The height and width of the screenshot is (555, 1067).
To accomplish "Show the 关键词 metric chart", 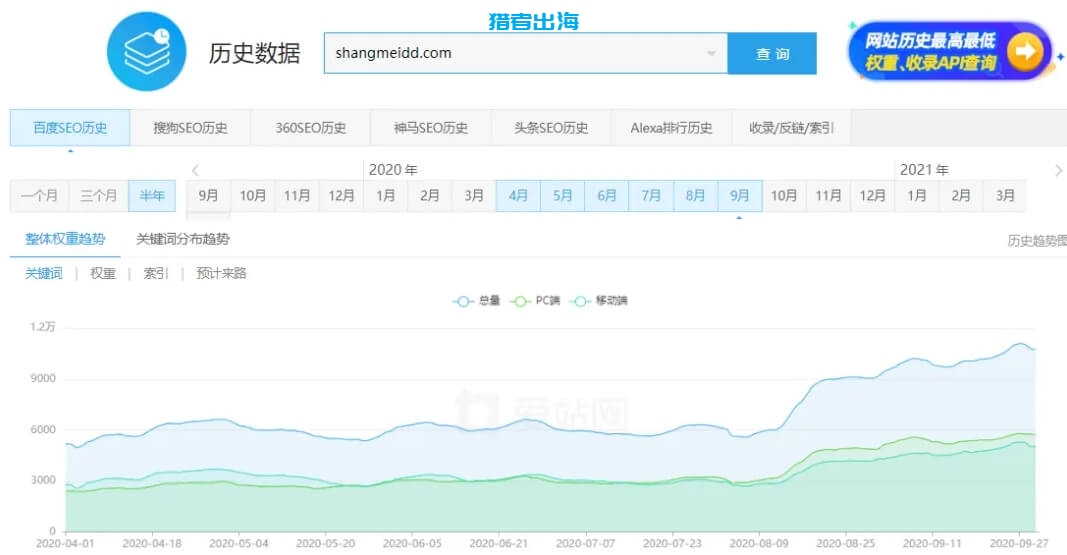I will (x=44, y=273).
